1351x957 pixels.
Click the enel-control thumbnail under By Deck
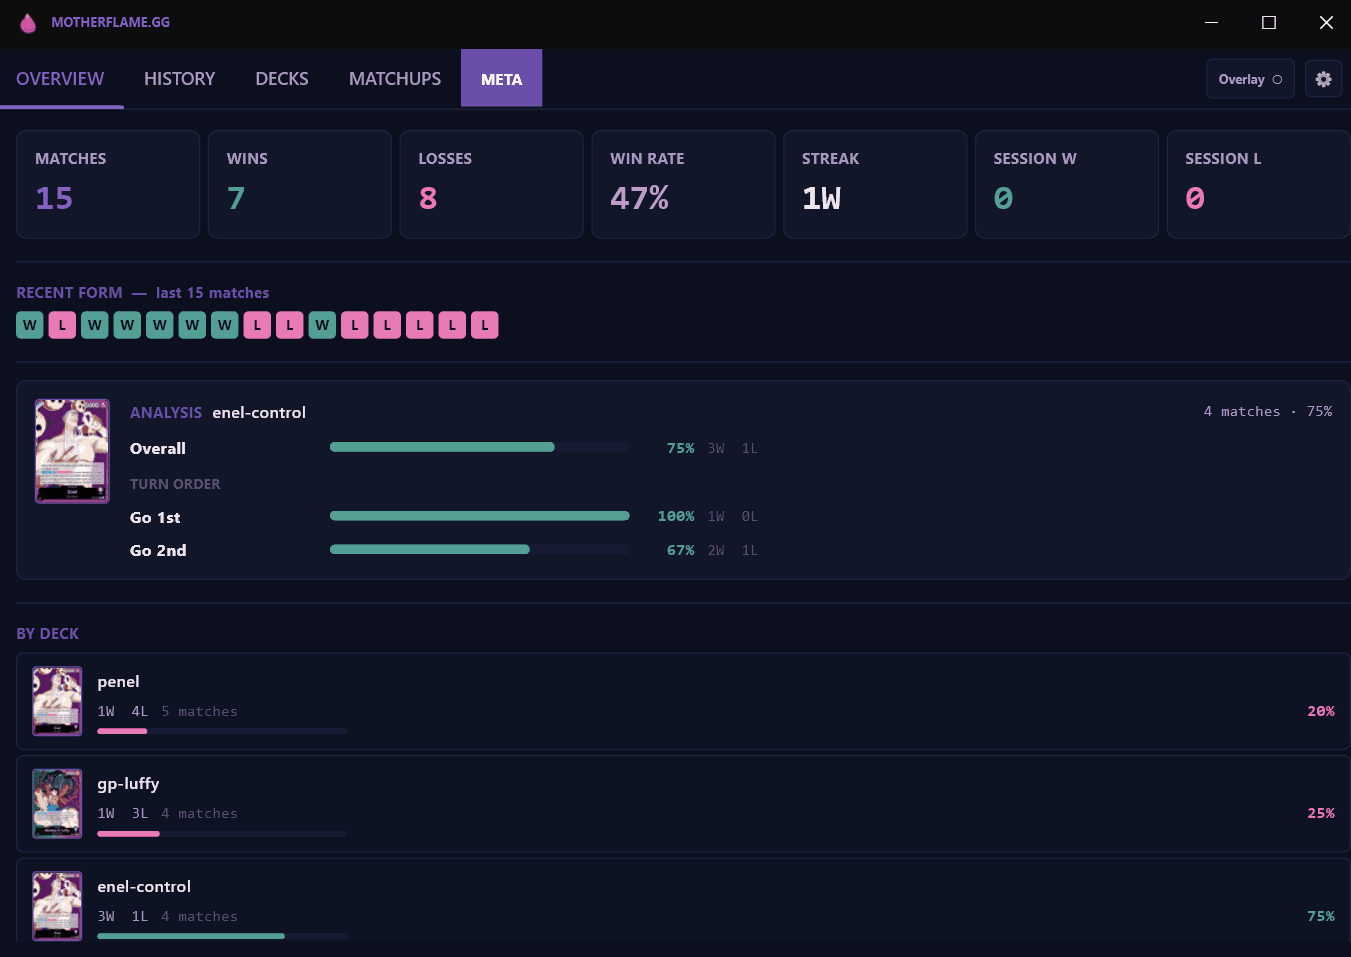pyautogui.click(x=57, y=906)
